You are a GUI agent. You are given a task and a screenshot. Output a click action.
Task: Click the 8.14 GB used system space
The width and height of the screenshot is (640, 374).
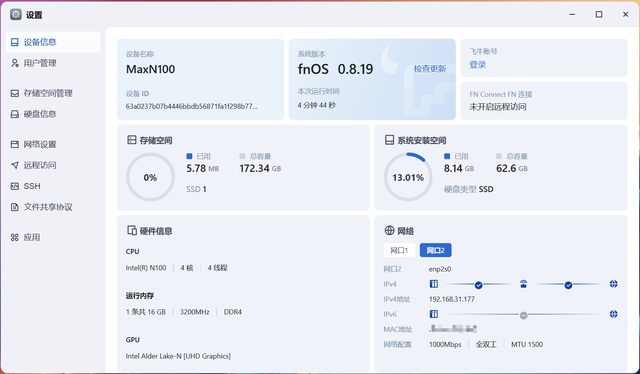pyautogui.click(x=459, y=168)
